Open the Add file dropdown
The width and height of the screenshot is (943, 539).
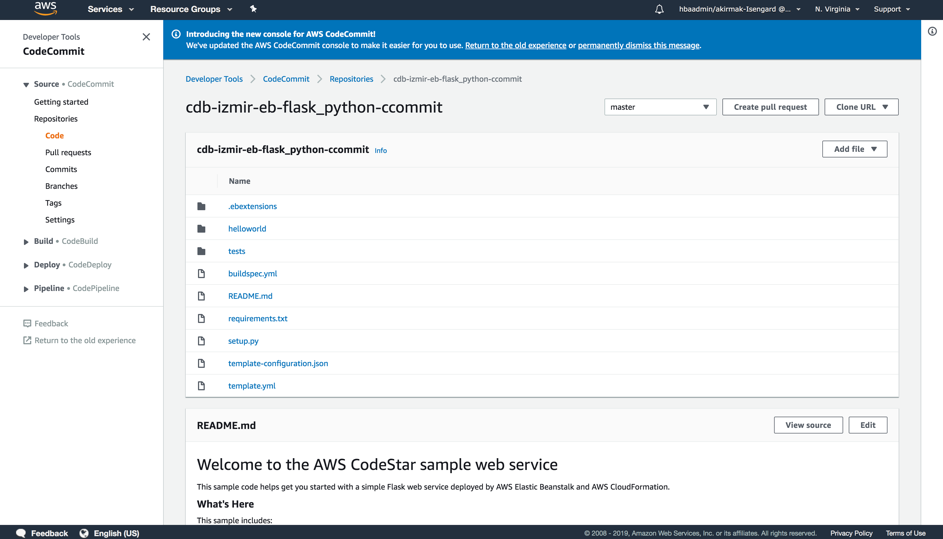(855, 149)
